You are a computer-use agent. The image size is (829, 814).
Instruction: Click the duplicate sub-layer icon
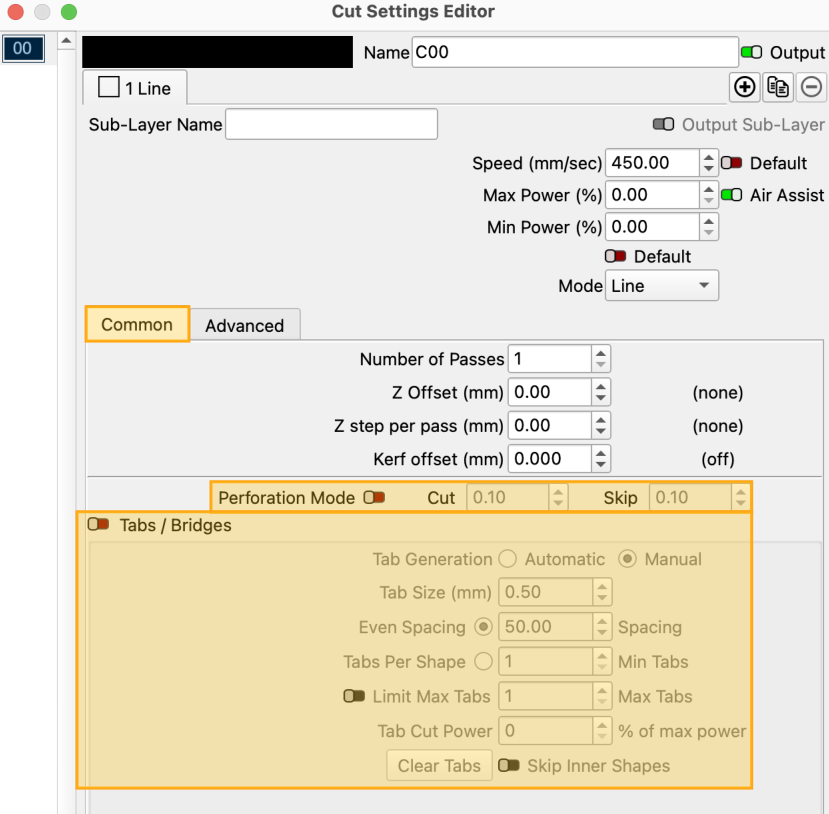tap(778, 87)
